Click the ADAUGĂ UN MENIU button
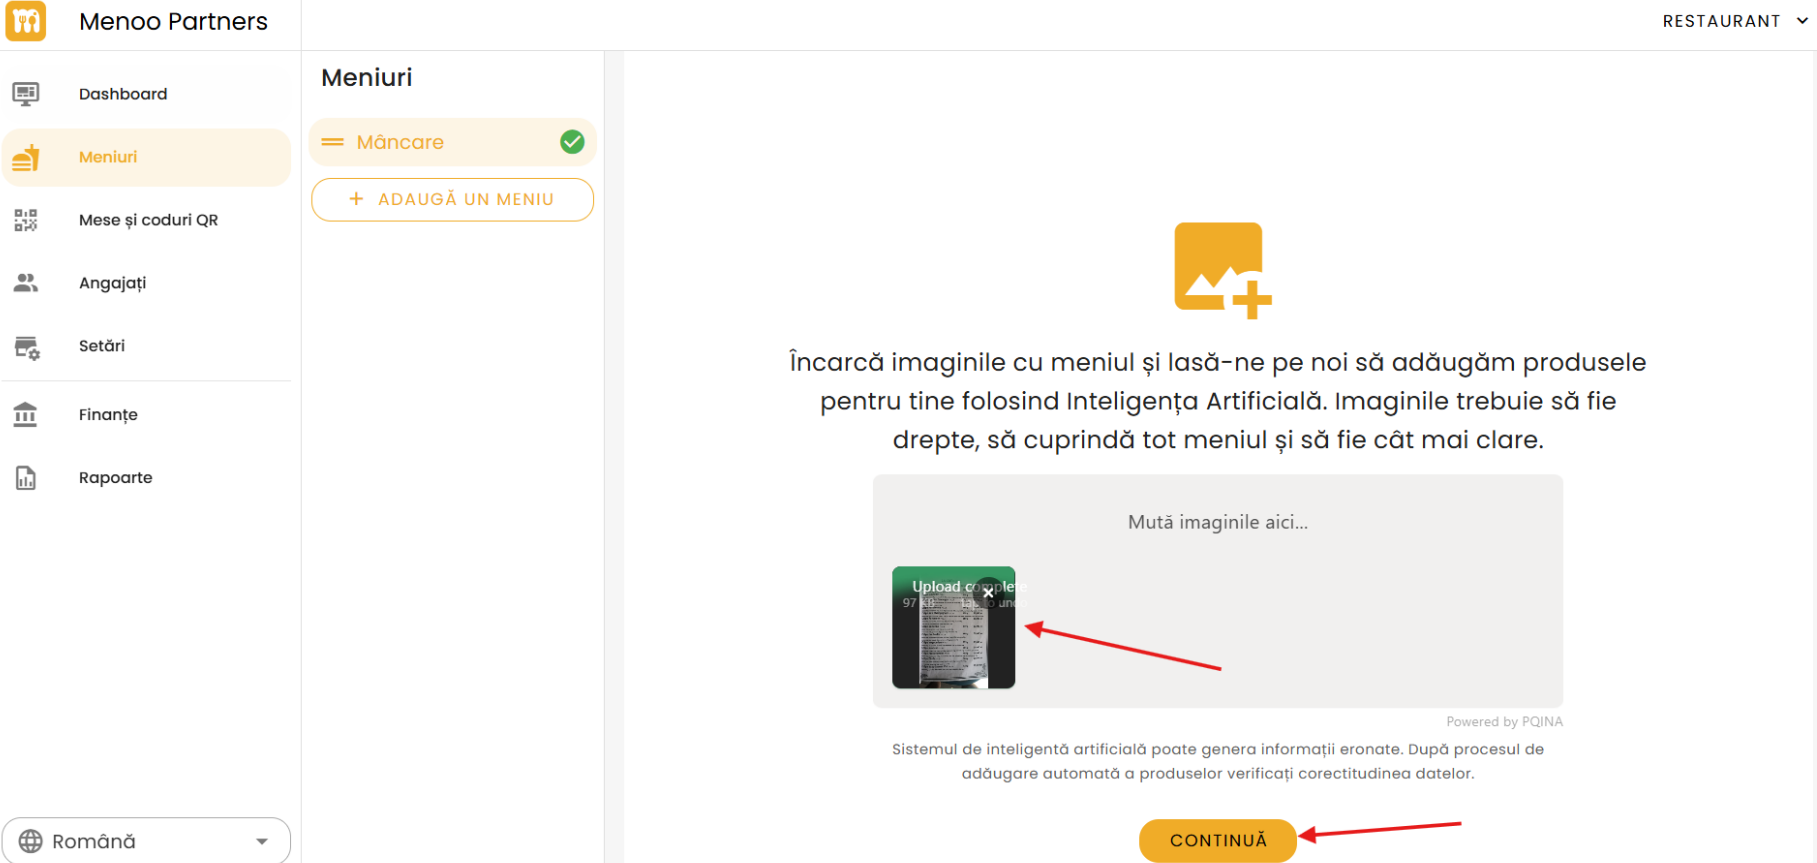 coord(452,199)
